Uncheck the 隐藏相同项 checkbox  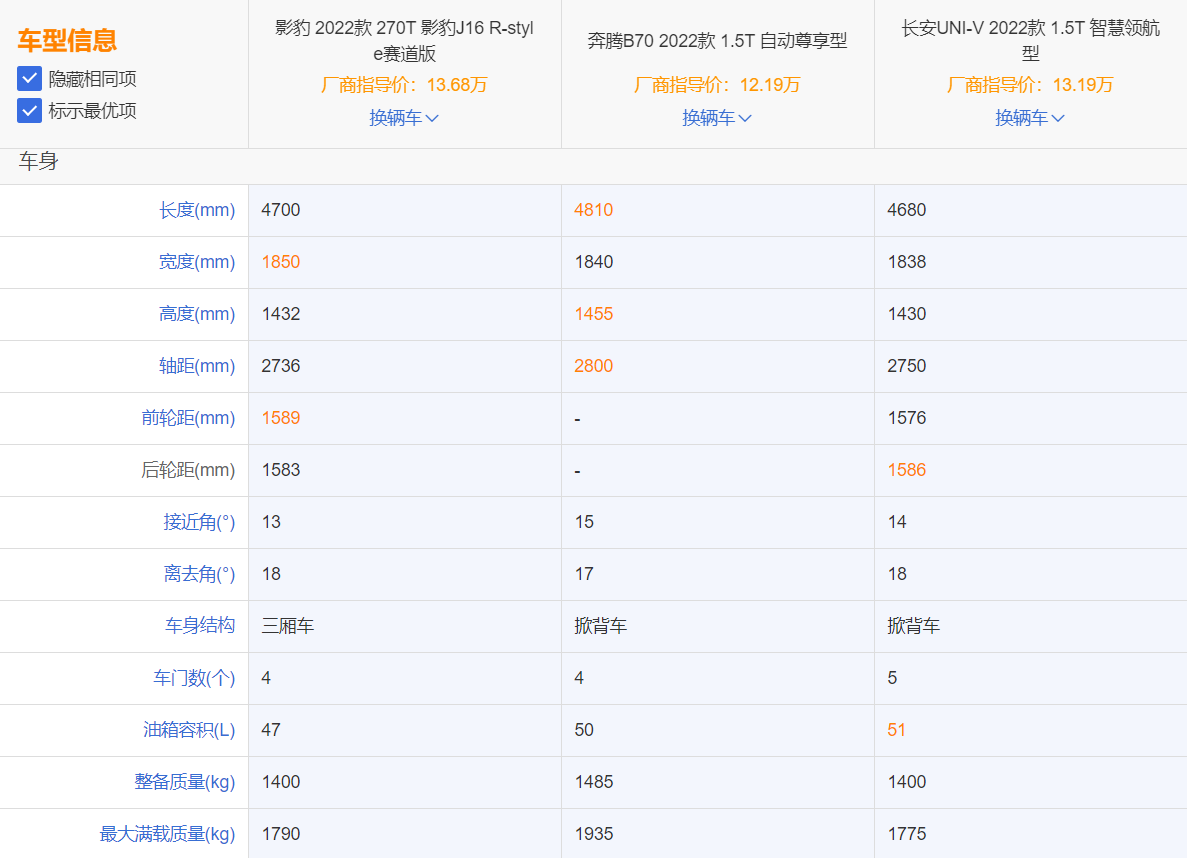[29, 78]
